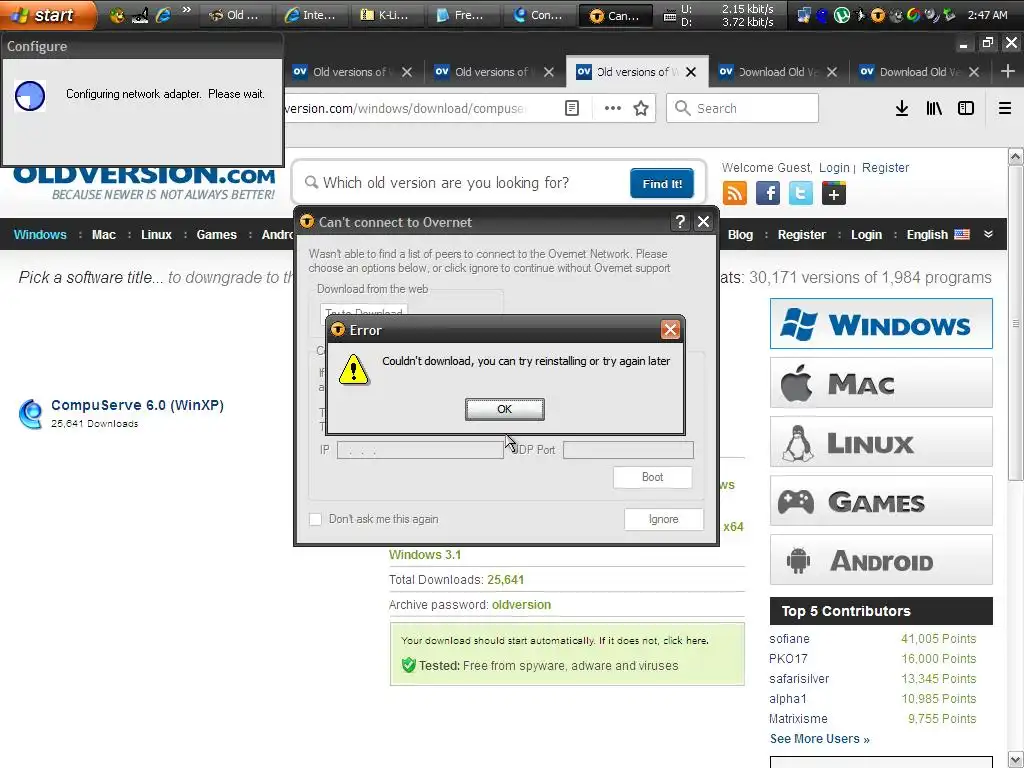Open the Games category banner
This screenshot has width=1024, height=768.
pyautogui.click(x=881, y=501)
